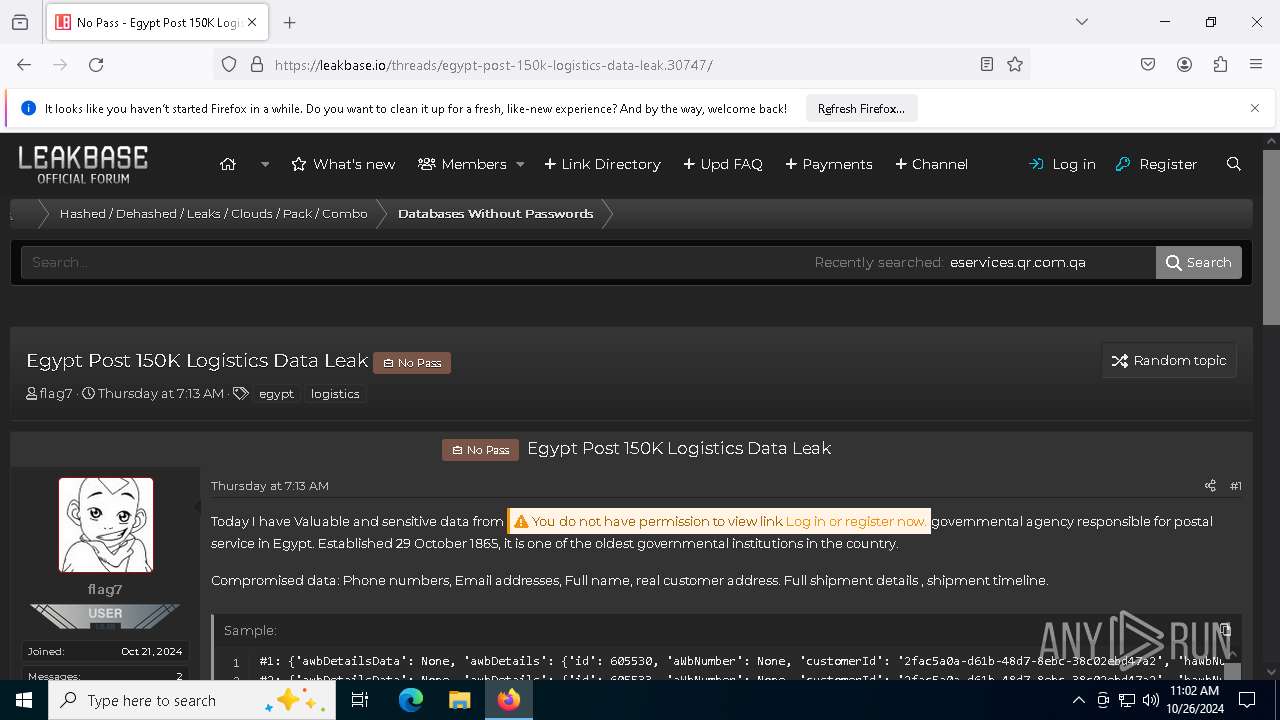
Task: Open Extensions puzzle icon
Action: 1220,64
